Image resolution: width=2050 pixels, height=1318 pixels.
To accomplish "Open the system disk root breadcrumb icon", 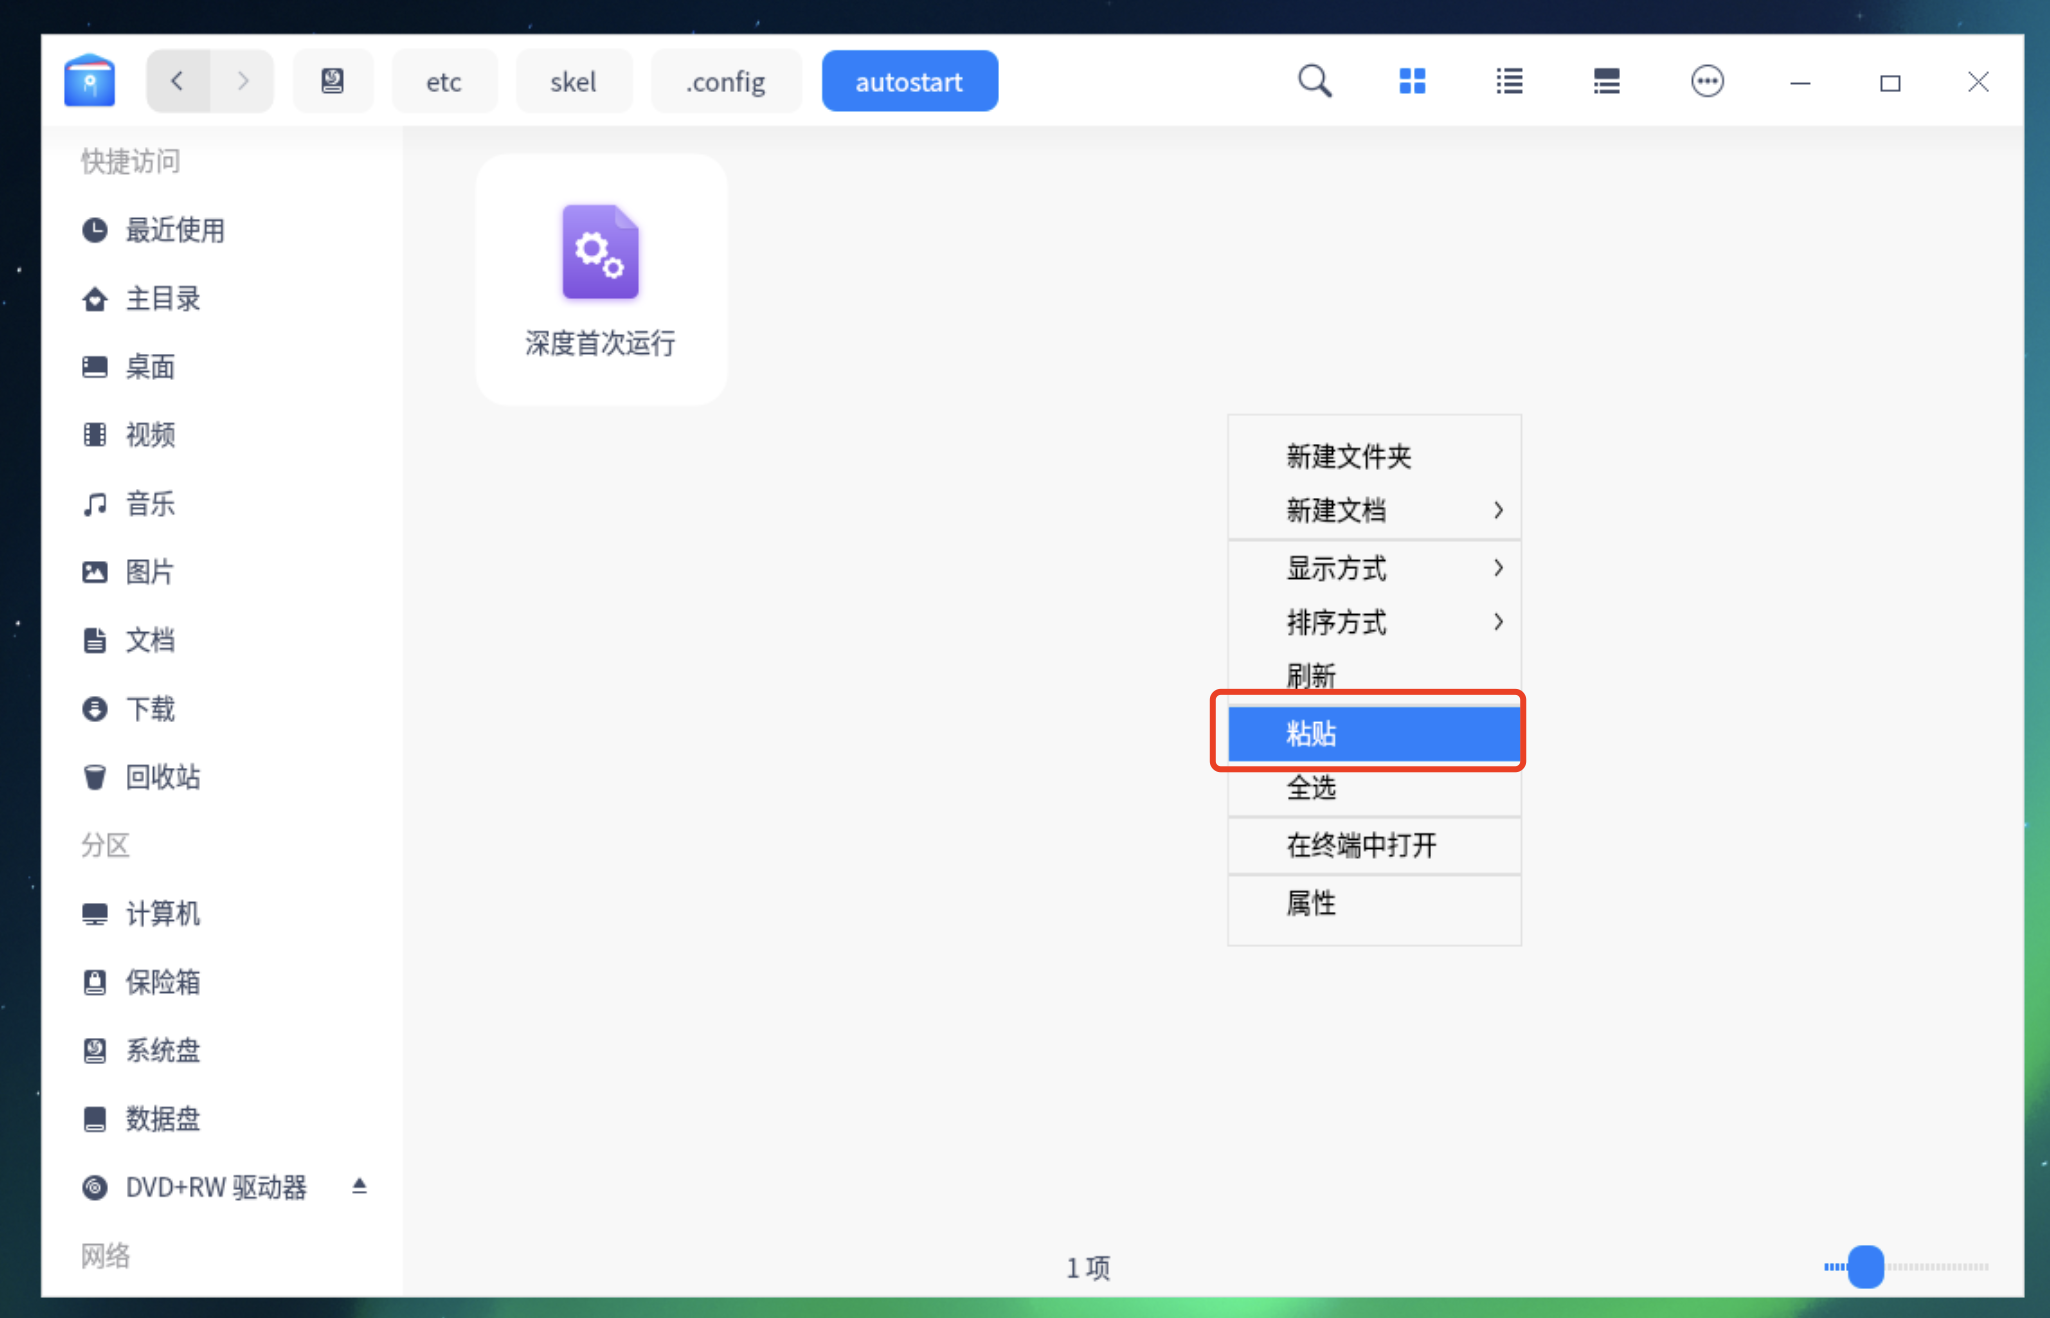I will pyautogui.click(x=333, y=81).
